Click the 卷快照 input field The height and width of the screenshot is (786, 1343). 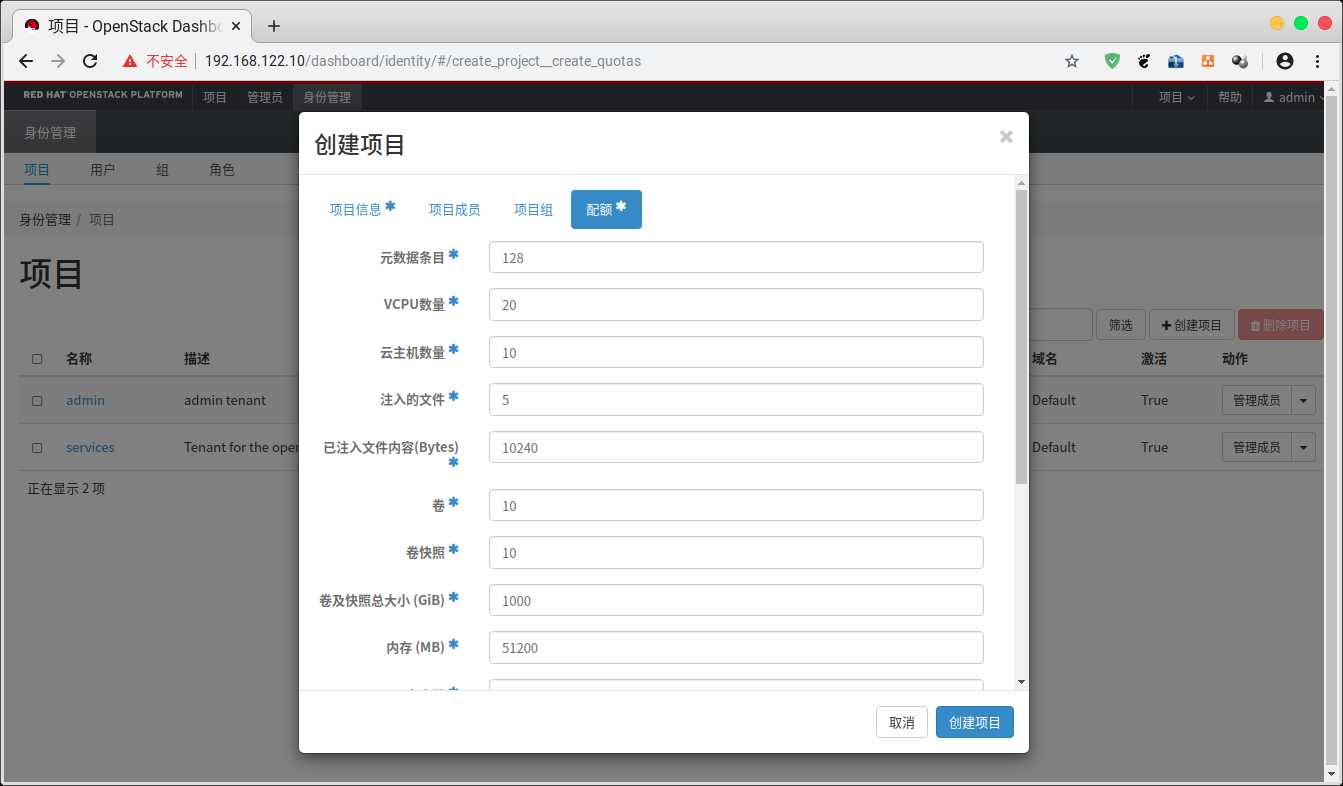pyautogui.click(x=736, y=553)
